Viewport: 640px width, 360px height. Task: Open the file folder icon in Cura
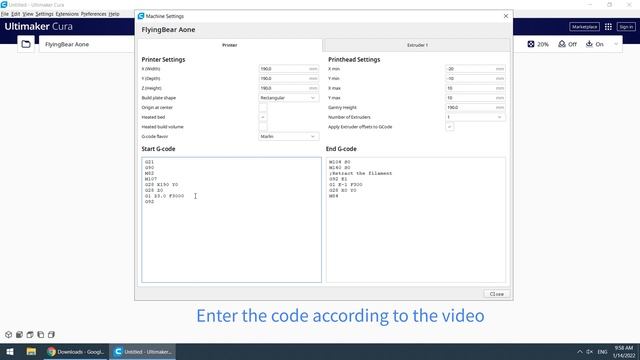[26, 44]
